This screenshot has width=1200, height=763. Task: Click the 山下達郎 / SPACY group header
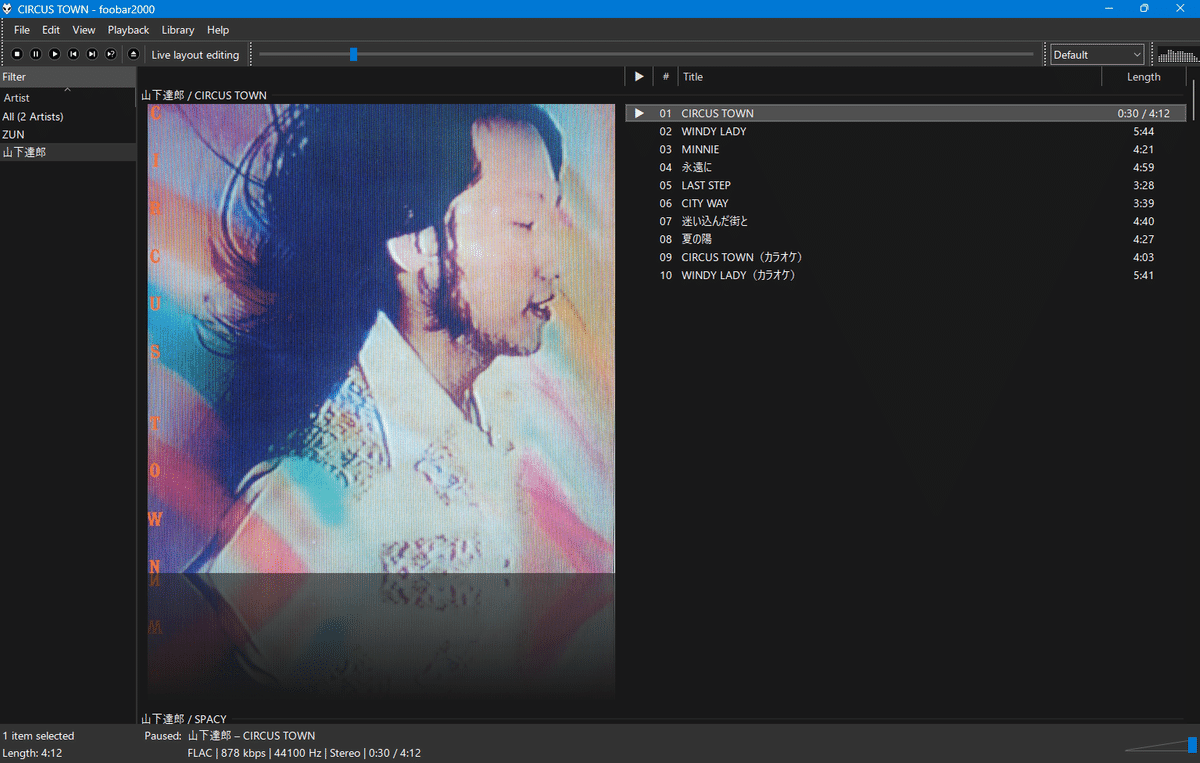[184, 719]
